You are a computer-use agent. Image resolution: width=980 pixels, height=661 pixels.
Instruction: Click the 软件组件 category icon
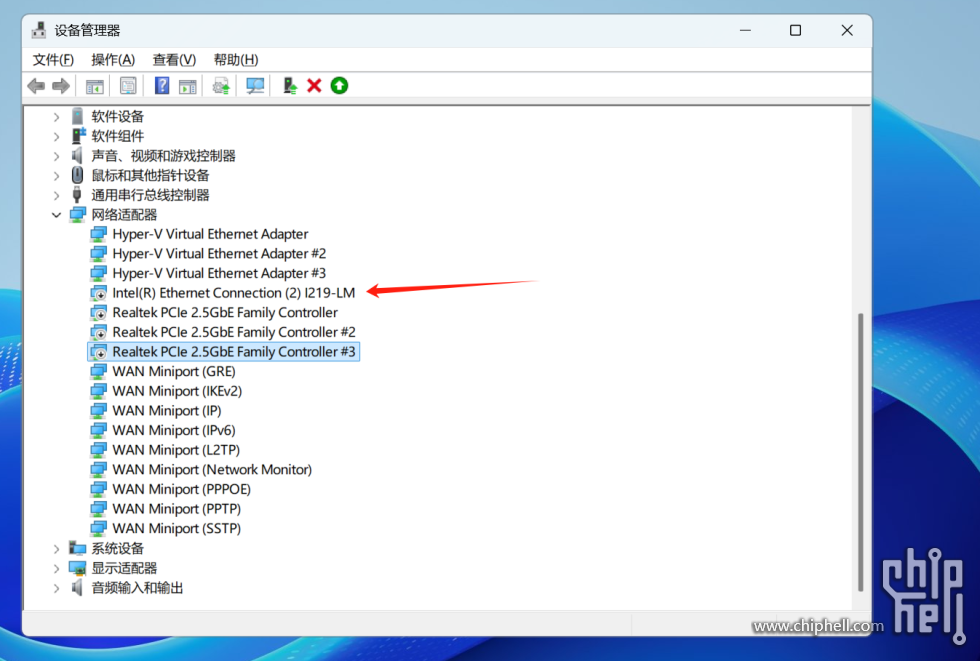coord(78,136)
